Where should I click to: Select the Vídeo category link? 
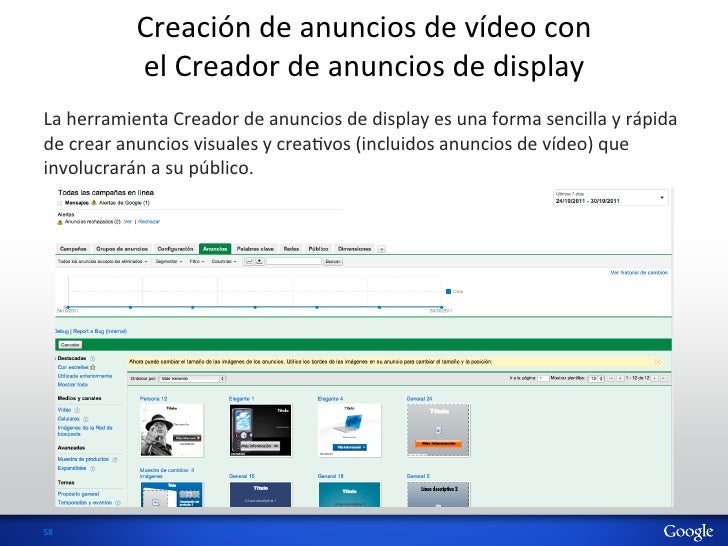64,410
